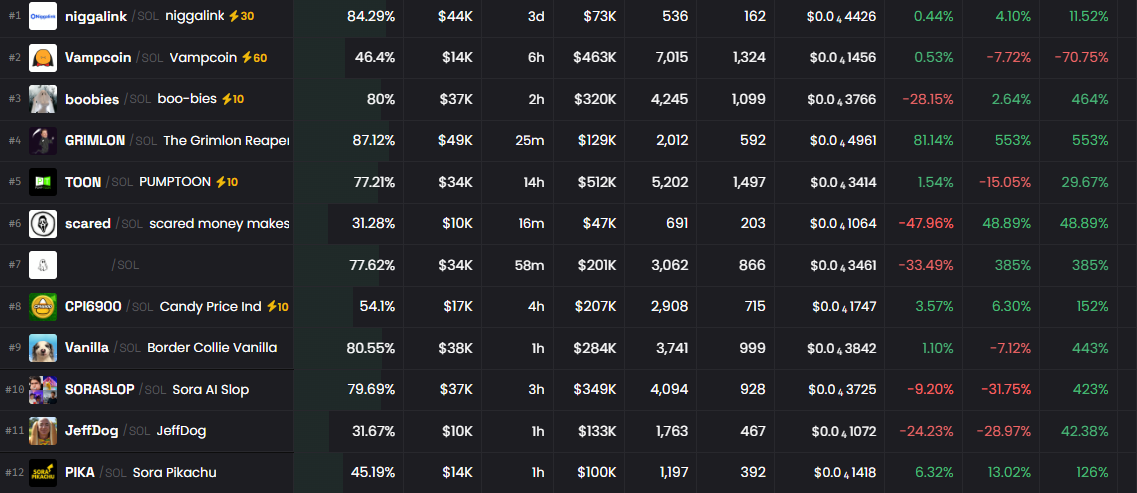Screen dimensions: 1137x493
Task: Click the -70.75% change for Vampcoin
Action: tap(1081, 58)
